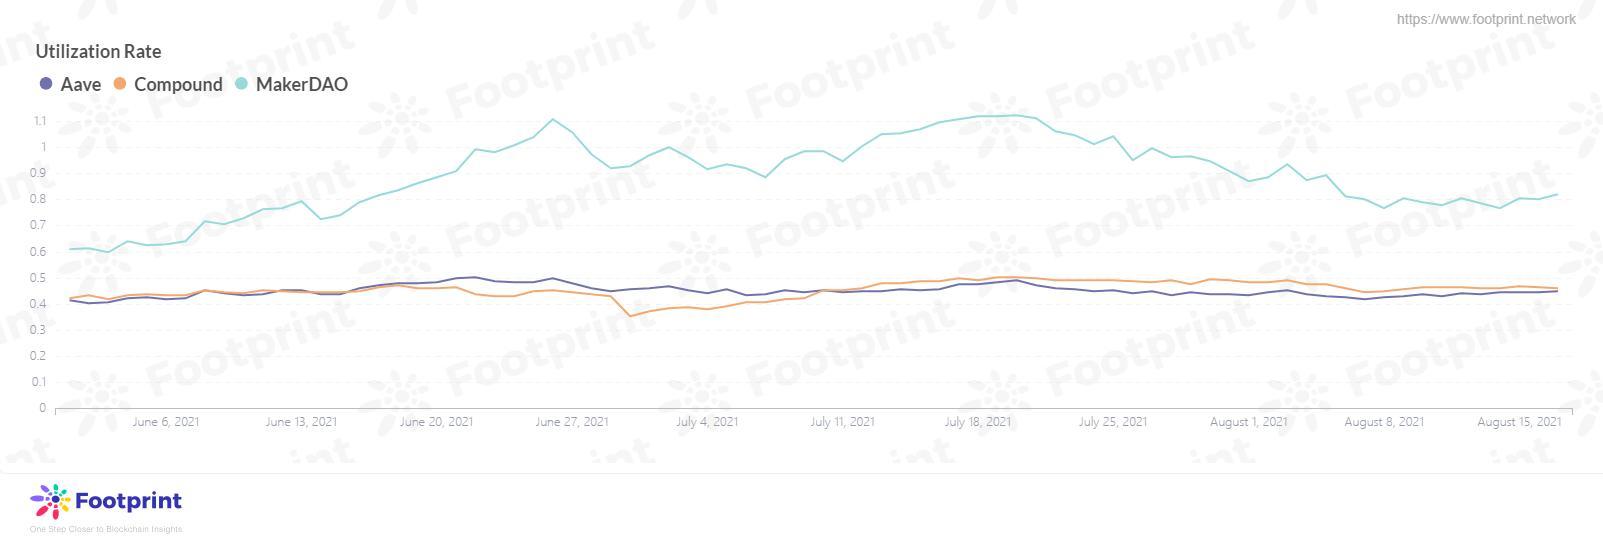Click the August 15, 2021 axis label

point(1519,422)
